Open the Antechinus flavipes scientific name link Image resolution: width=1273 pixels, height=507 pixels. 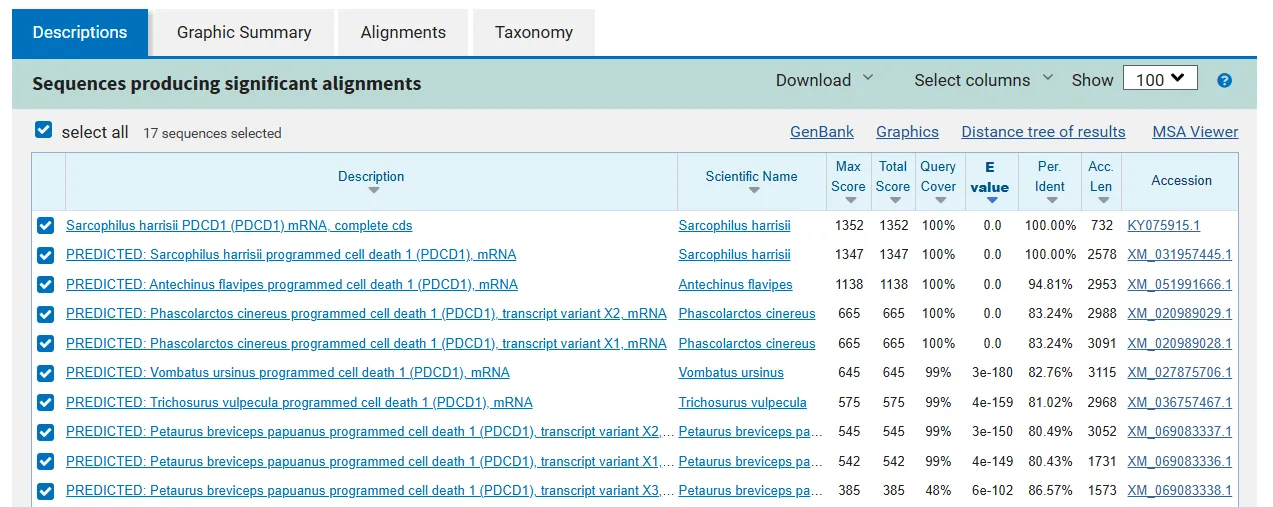point(735,285)
